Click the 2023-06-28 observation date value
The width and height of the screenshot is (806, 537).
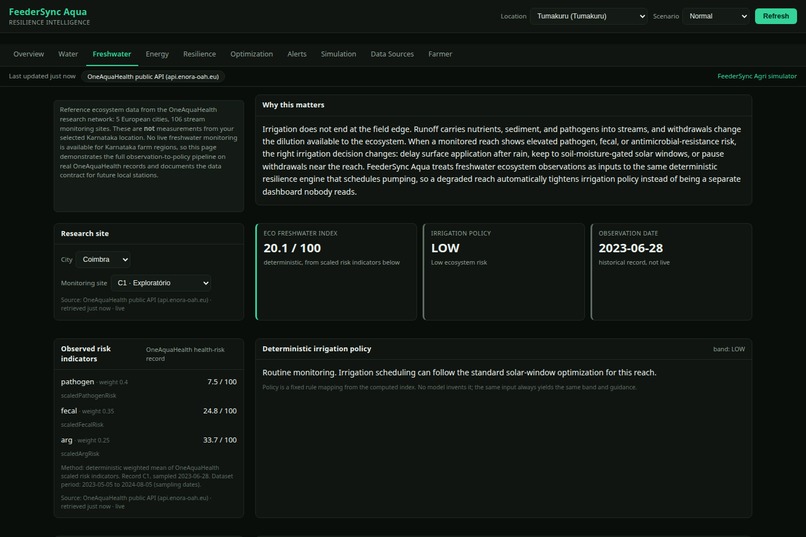click(631, 248)
